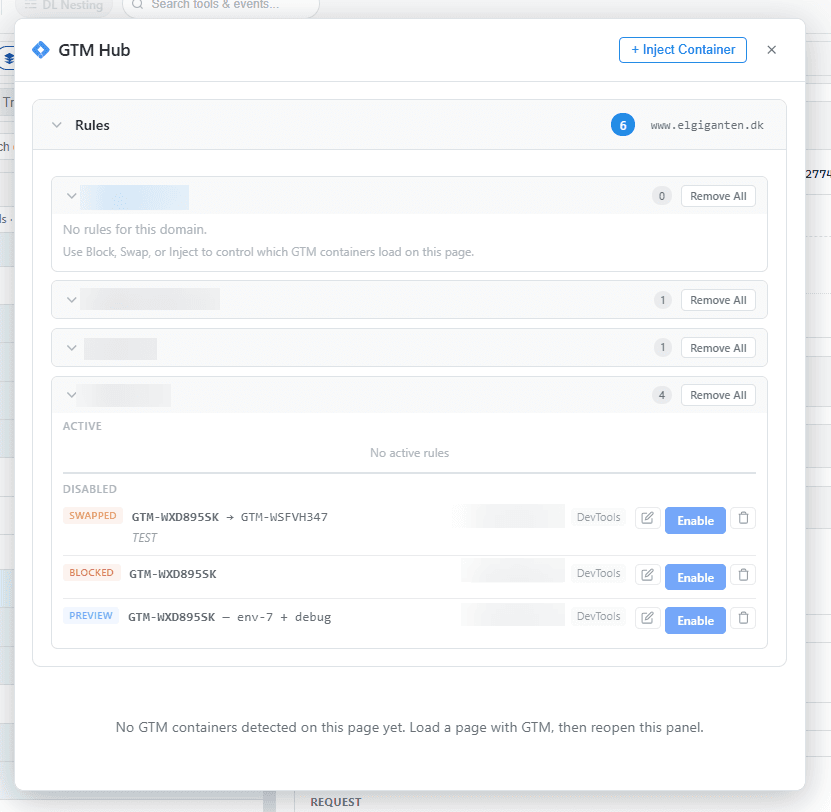Enable the BLOCKED GTM-WXD895SK rule

coord(695,577)
